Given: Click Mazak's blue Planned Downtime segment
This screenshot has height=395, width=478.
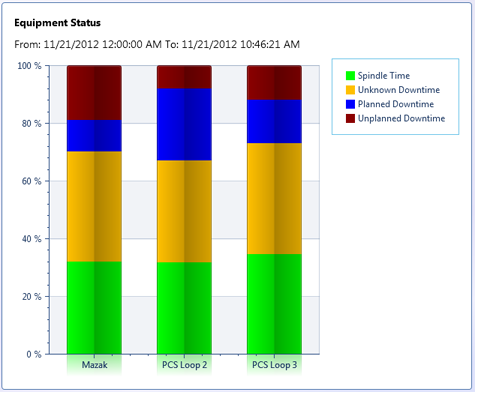Looking at the screenshot, I should coord(94,136).
